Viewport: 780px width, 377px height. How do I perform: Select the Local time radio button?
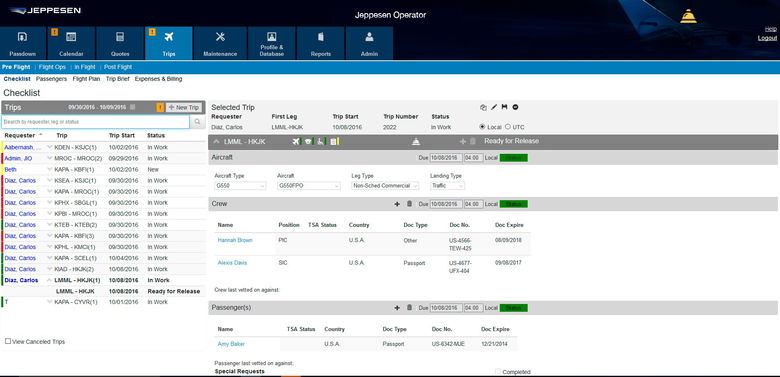[482, 127]
